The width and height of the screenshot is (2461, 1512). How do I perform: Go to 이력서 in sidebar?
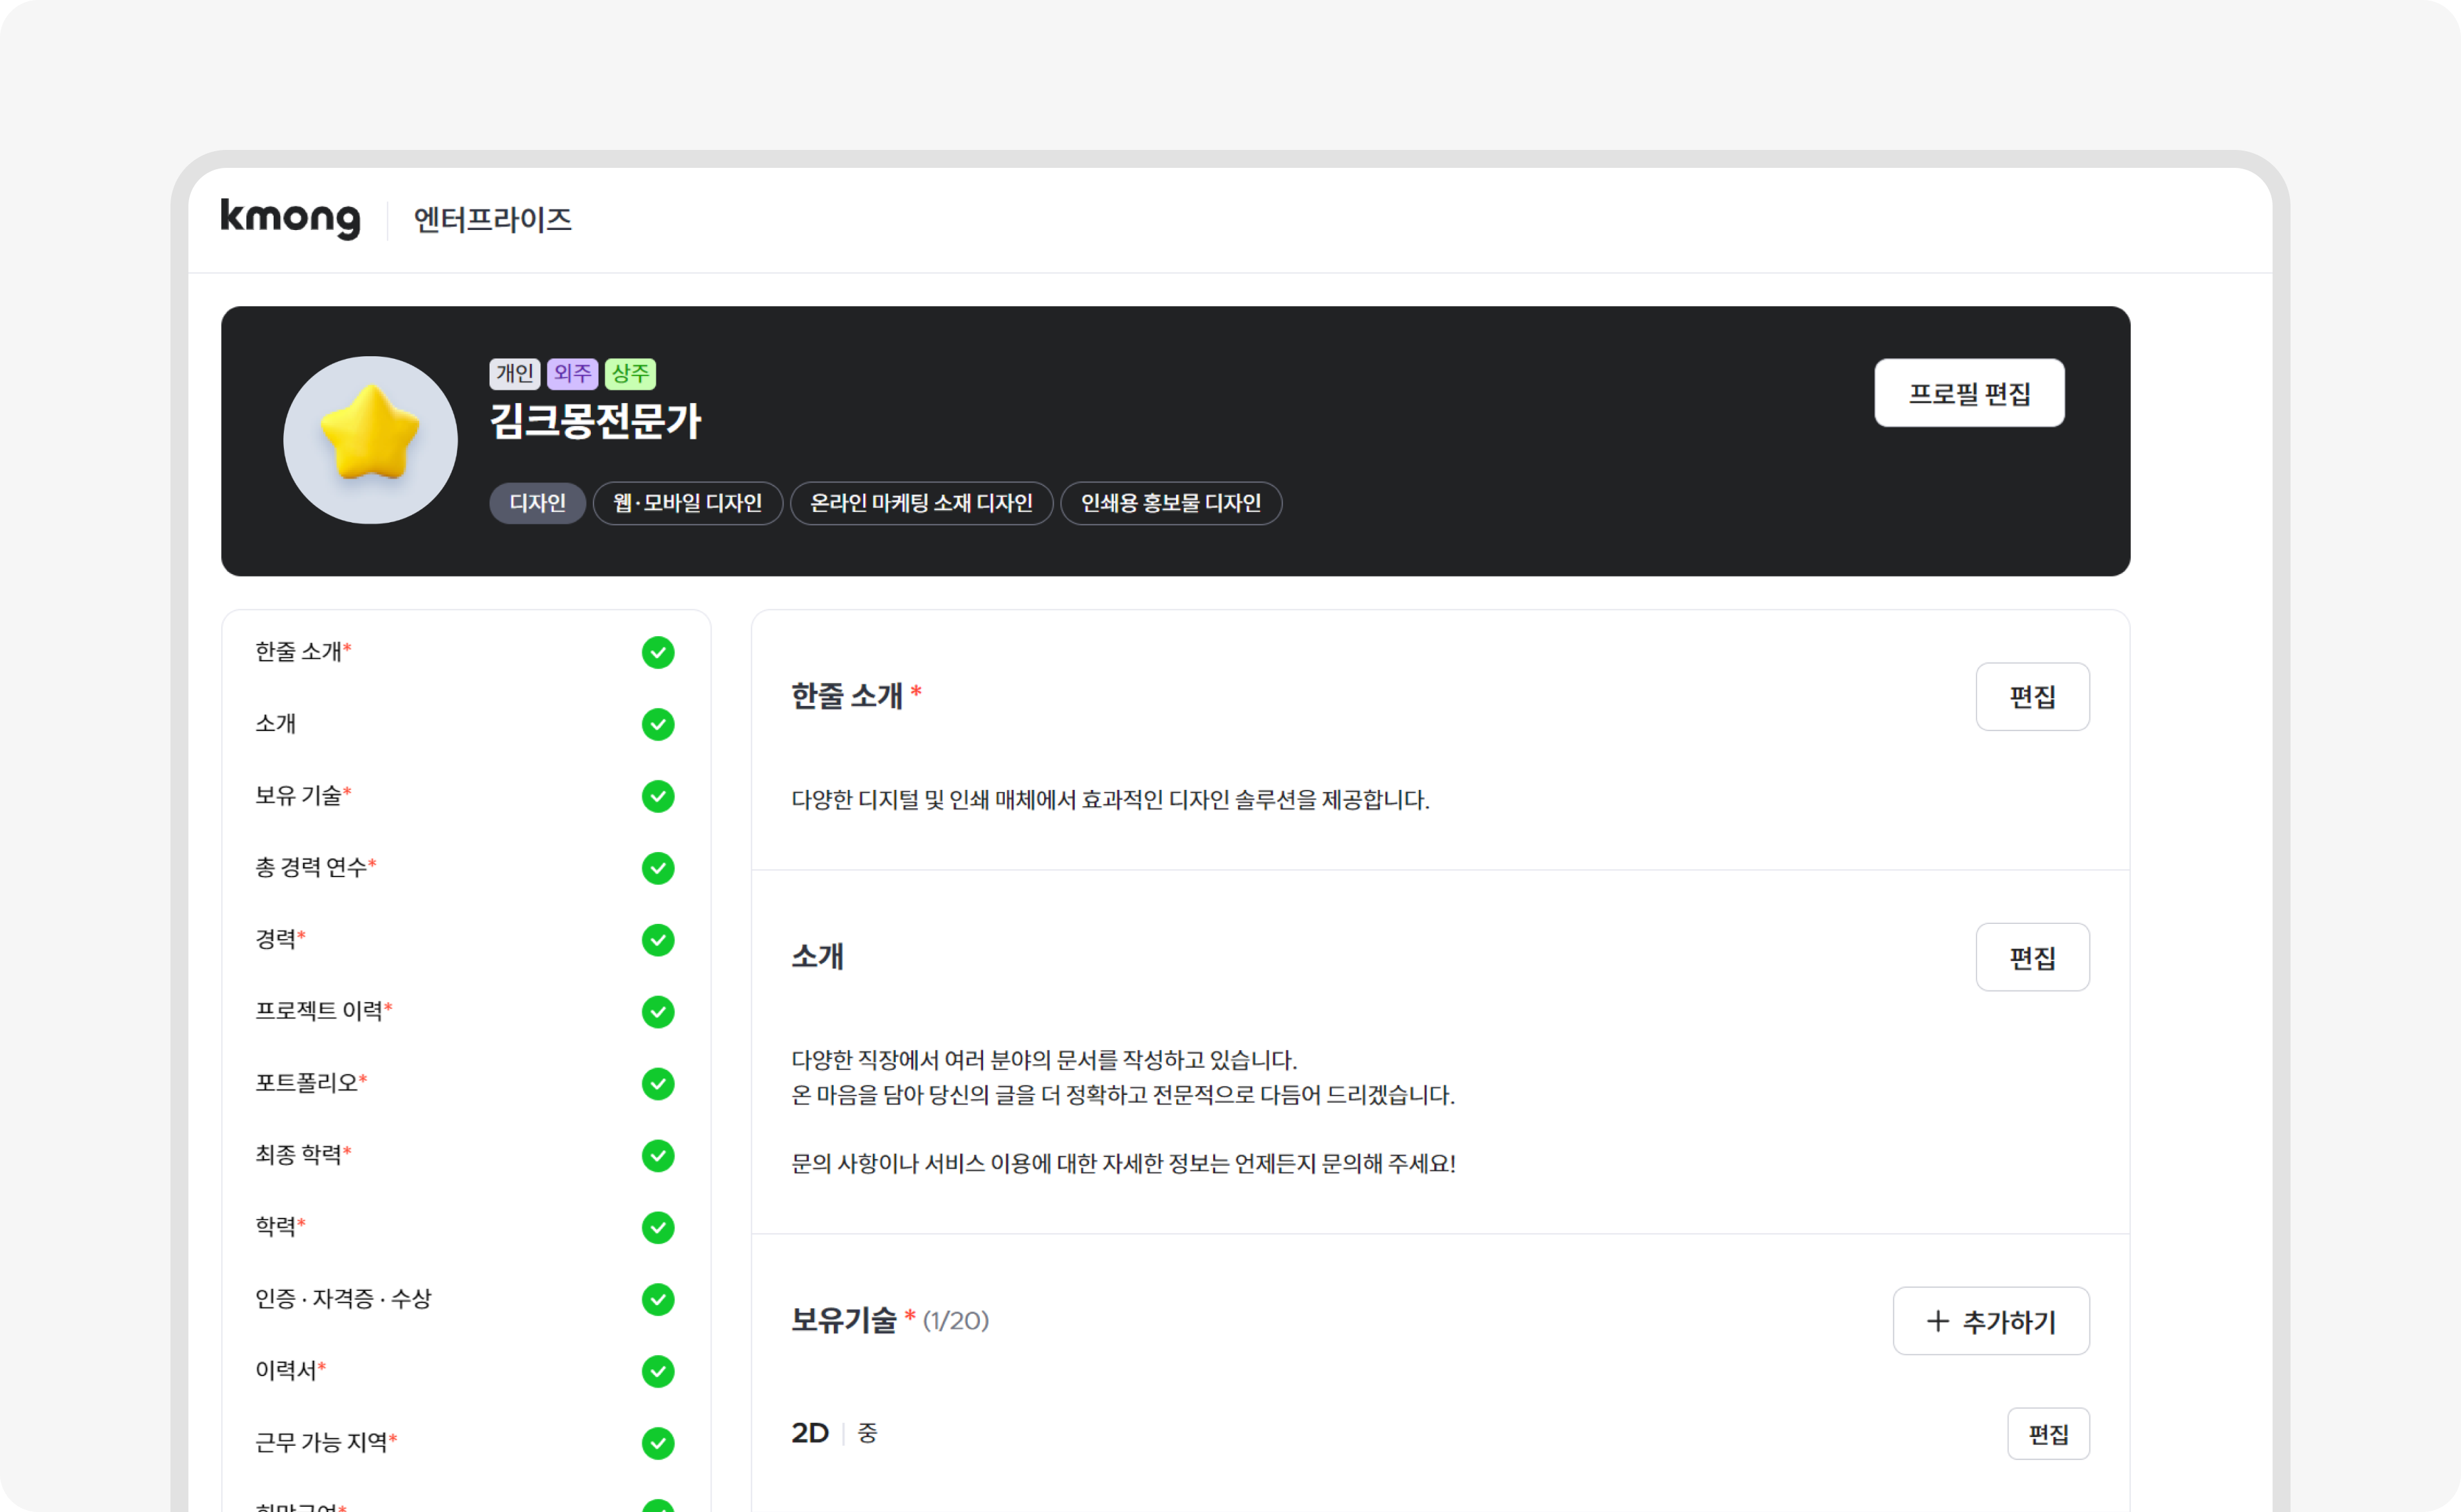click(x=291, y=1372)
